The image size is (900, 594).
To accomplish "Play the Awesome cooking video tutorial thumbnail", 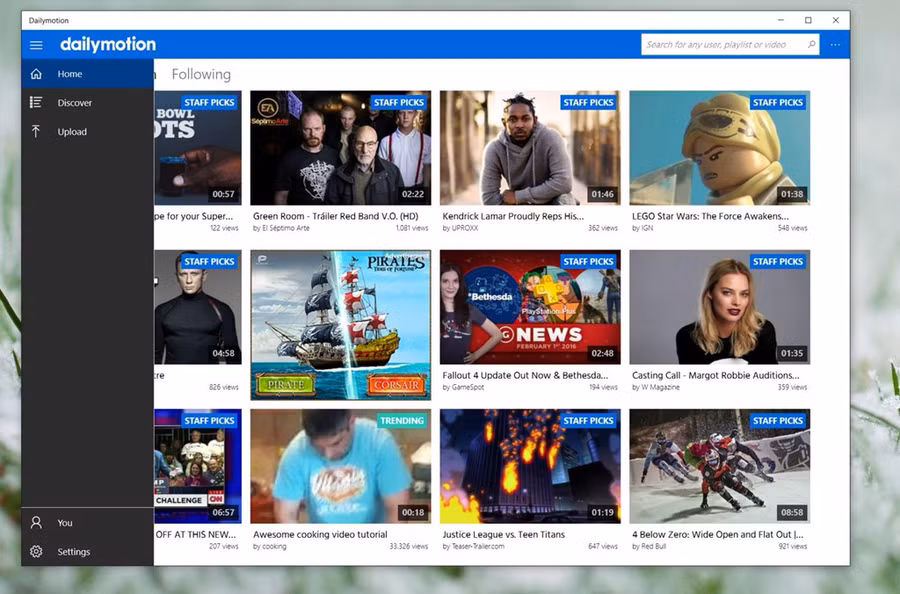I will coord(340,465).
